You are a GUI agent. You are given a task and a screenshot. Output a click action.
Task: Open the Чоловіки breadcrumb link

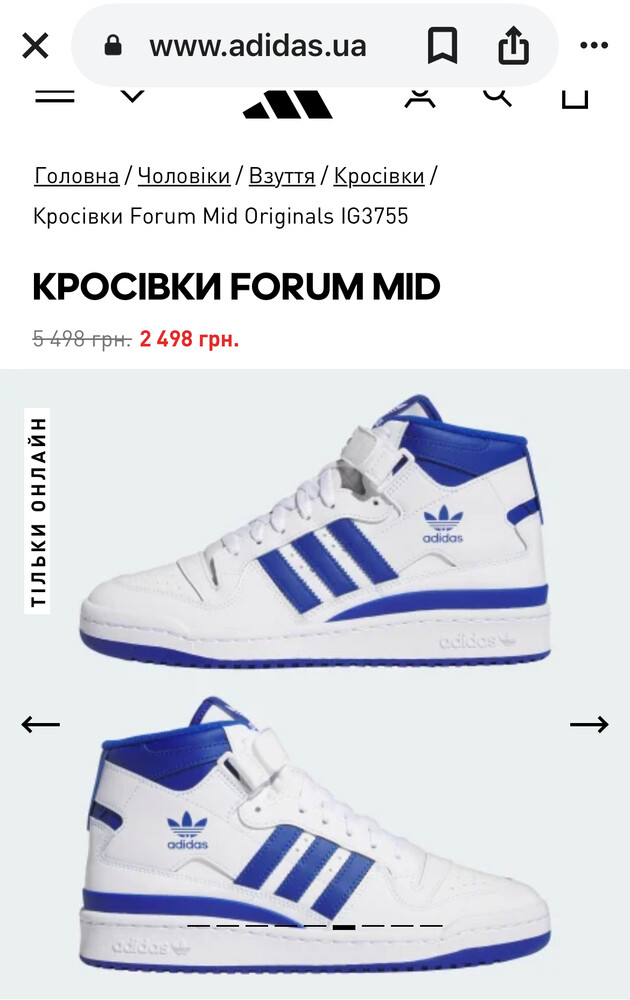(184, 176)
